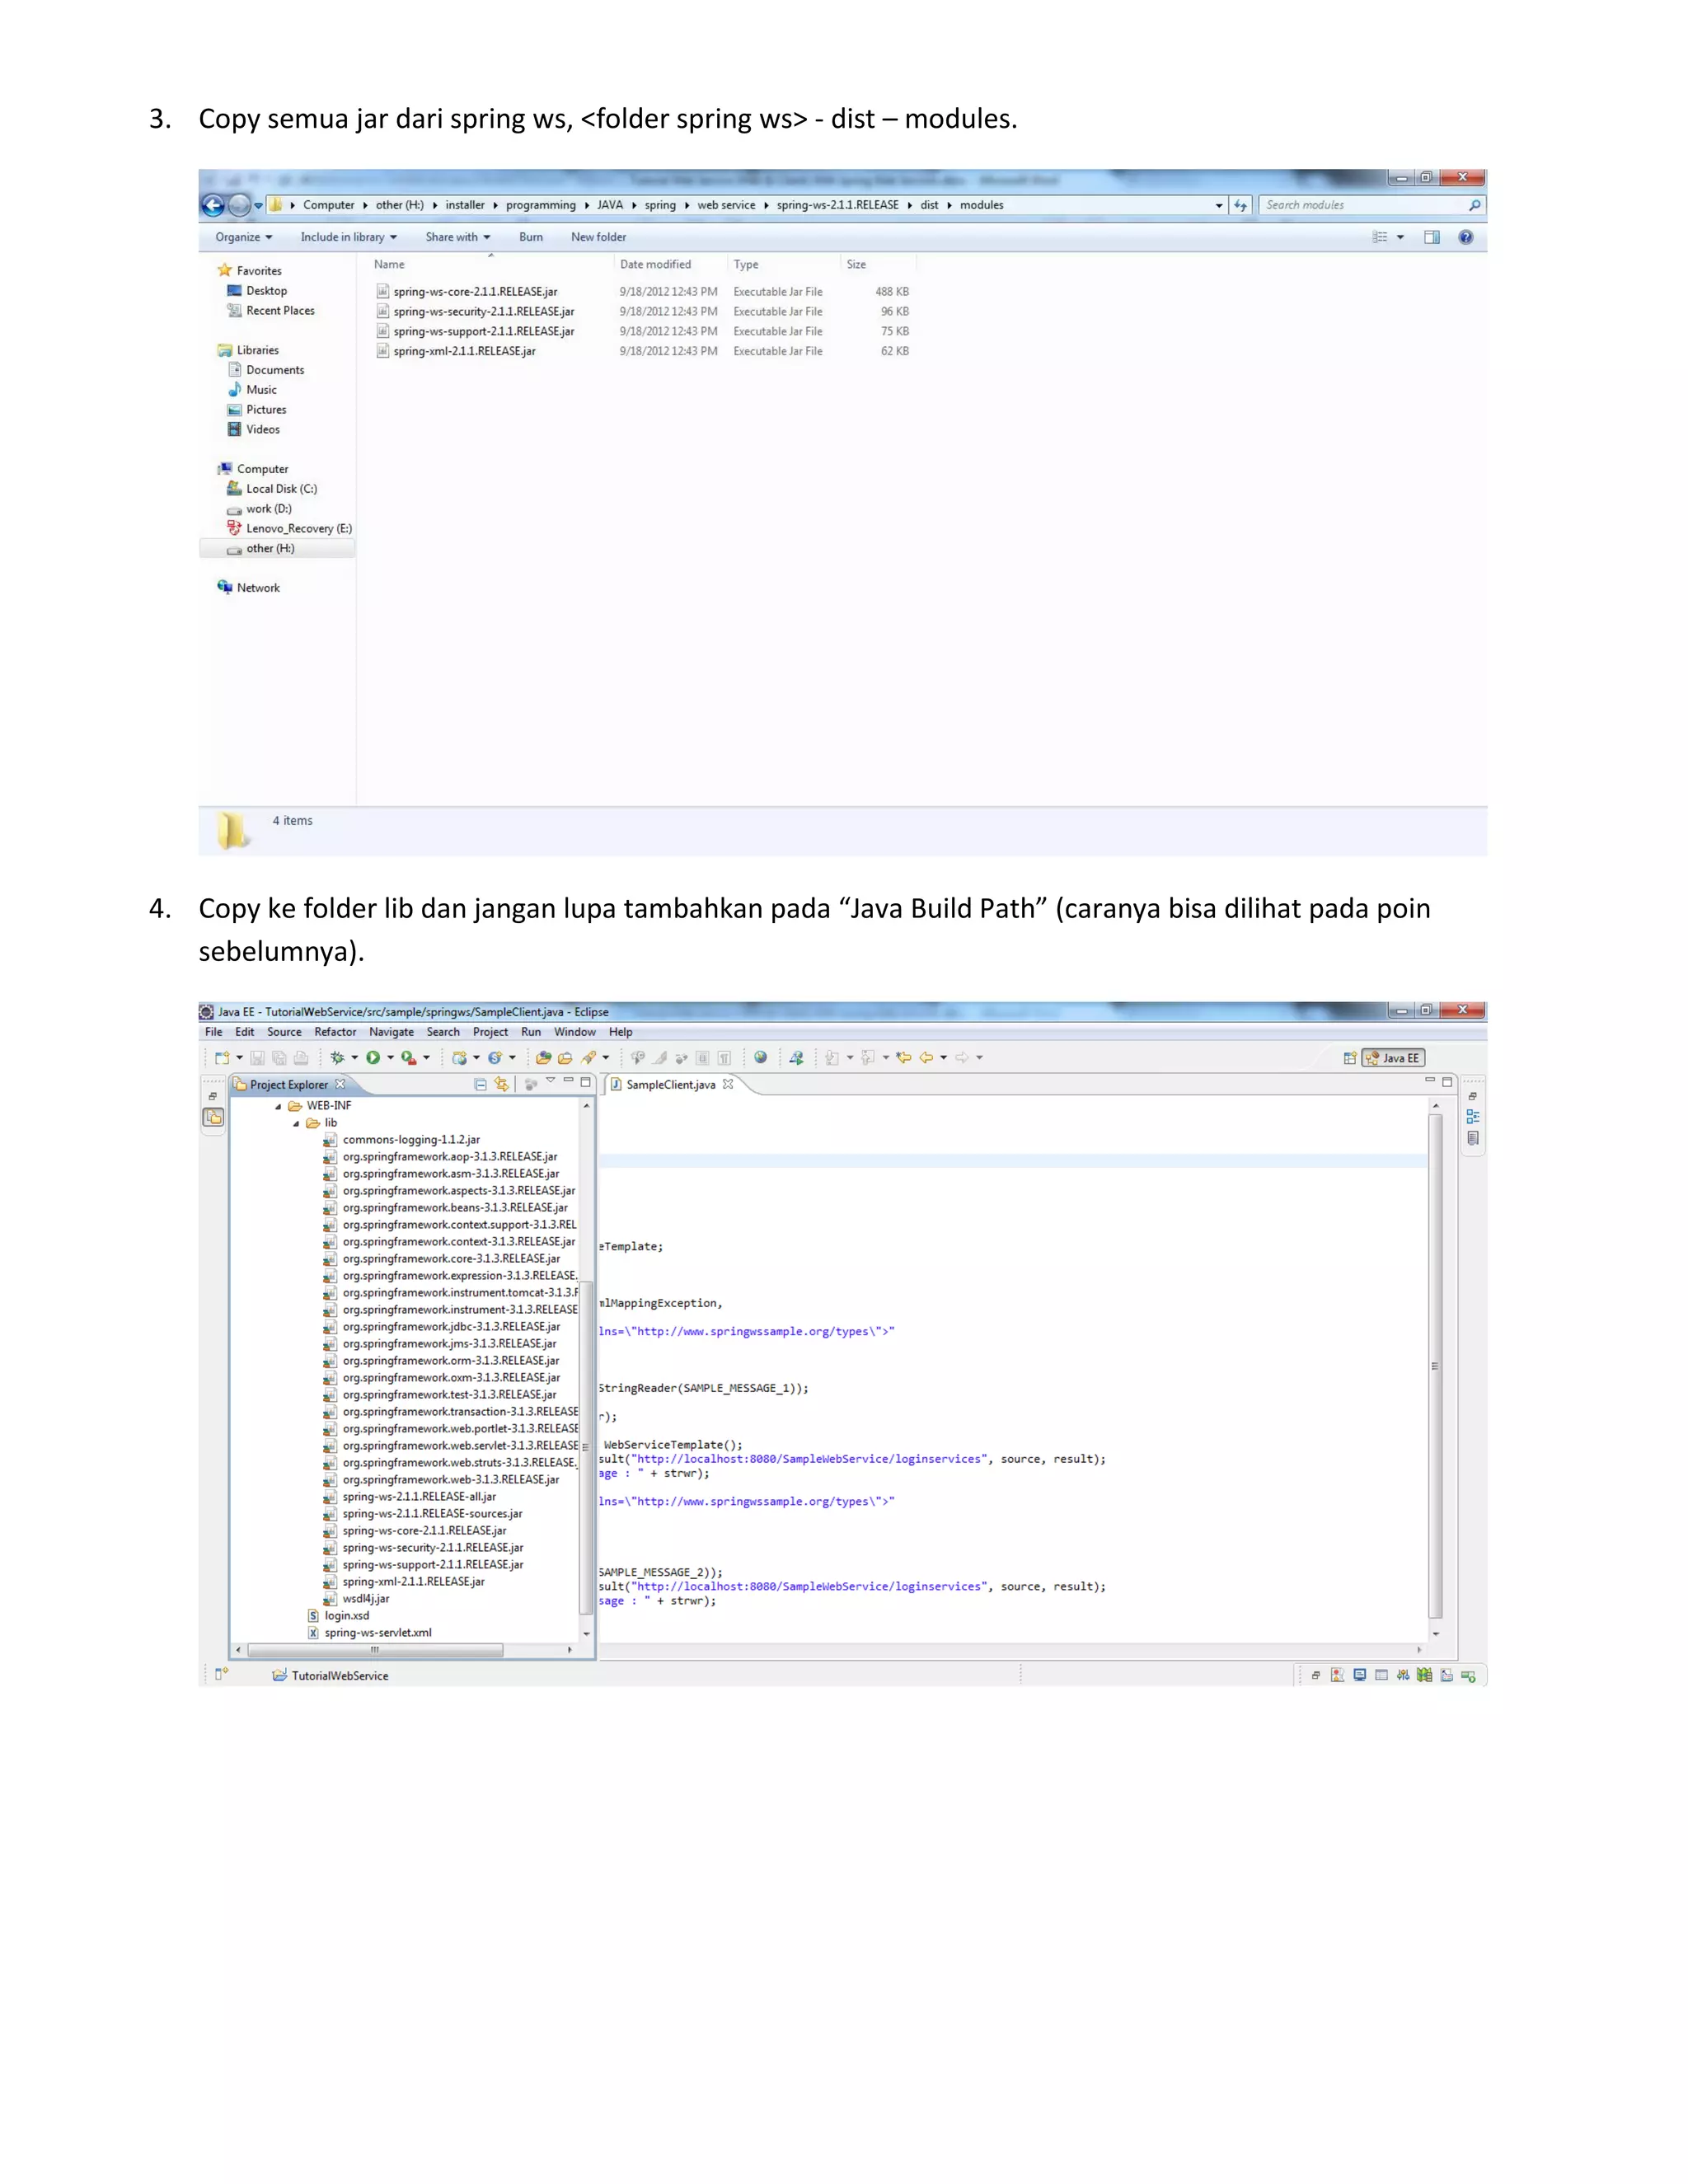Screen dimensions: 1688x2184
Task: Click the Open Type folder icon
Action: [x=544, y=1058]
